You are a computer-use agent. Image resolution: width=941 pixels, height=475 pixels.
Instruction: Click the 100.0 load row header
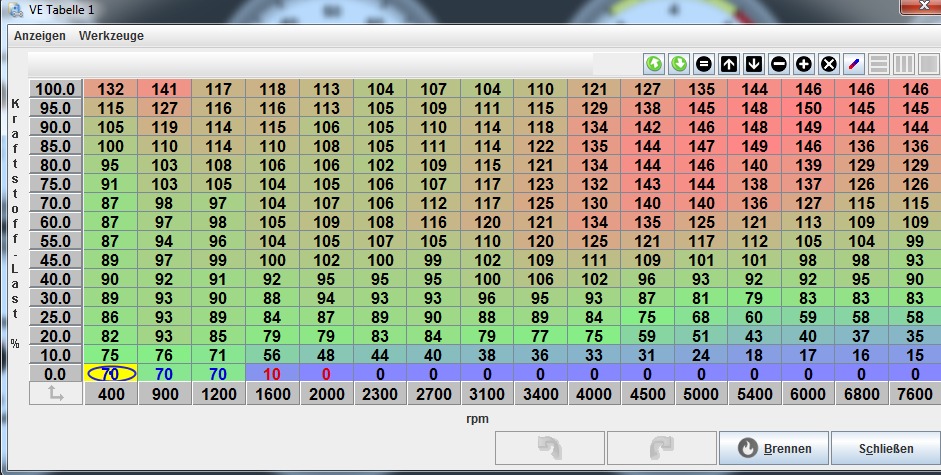56,89
